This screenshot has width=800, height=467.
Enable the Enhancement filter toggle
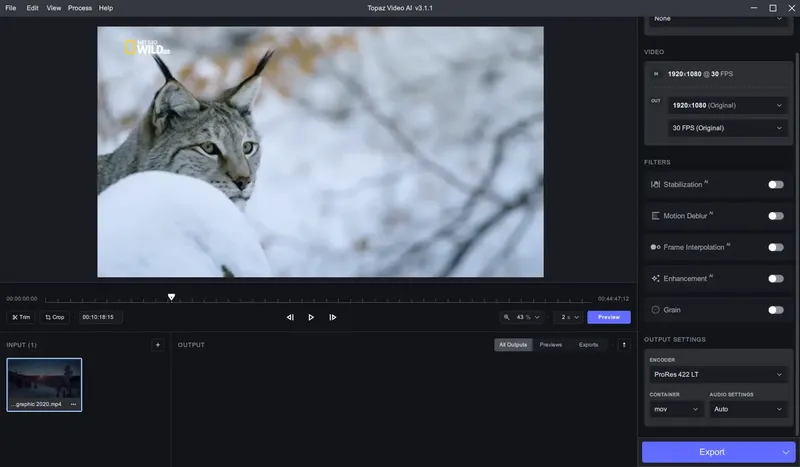776,279
